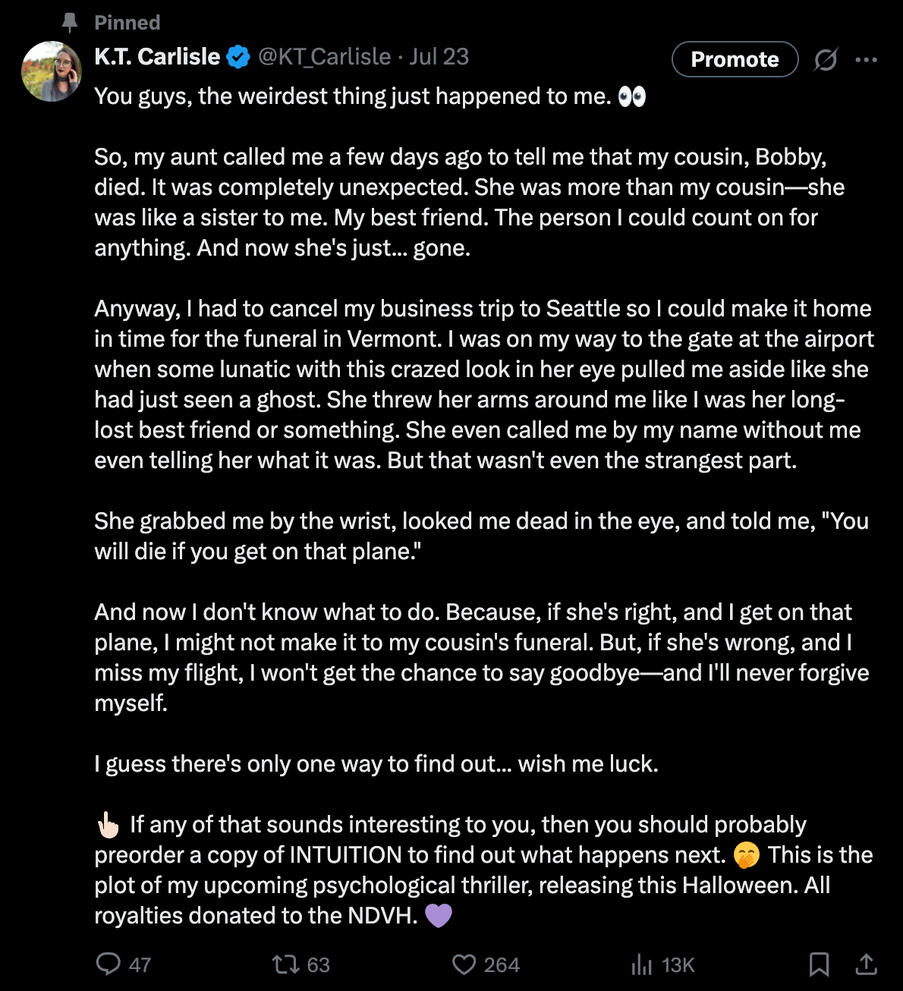Open the K.T. Carlisle display name link
903x991 pixels.
point(157,57)
